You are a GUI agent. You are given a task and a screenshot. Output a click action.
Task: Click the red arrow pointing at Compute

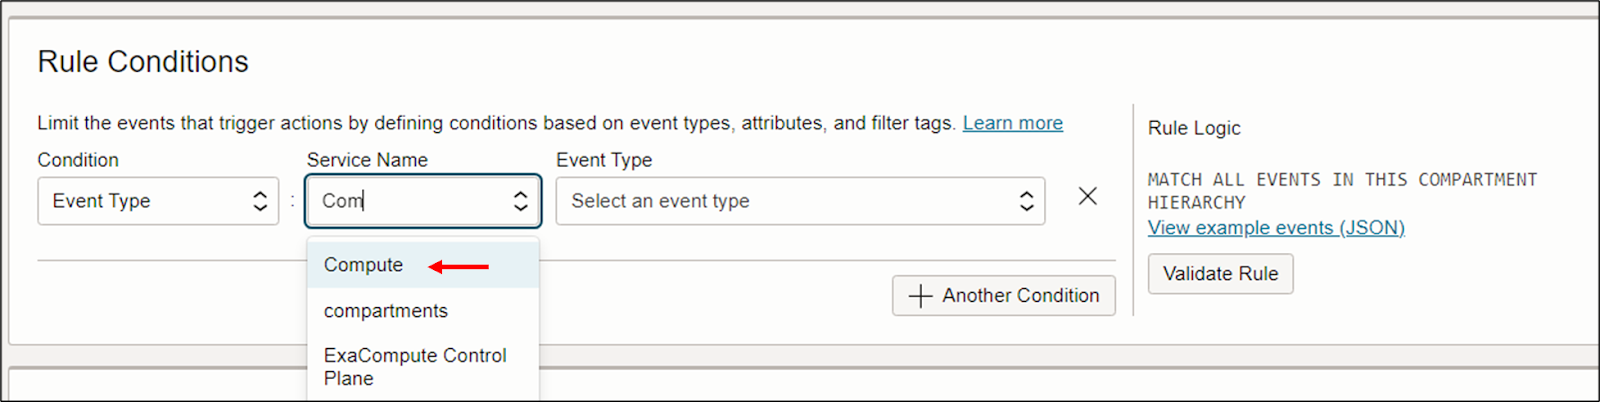tap(459, 267)
